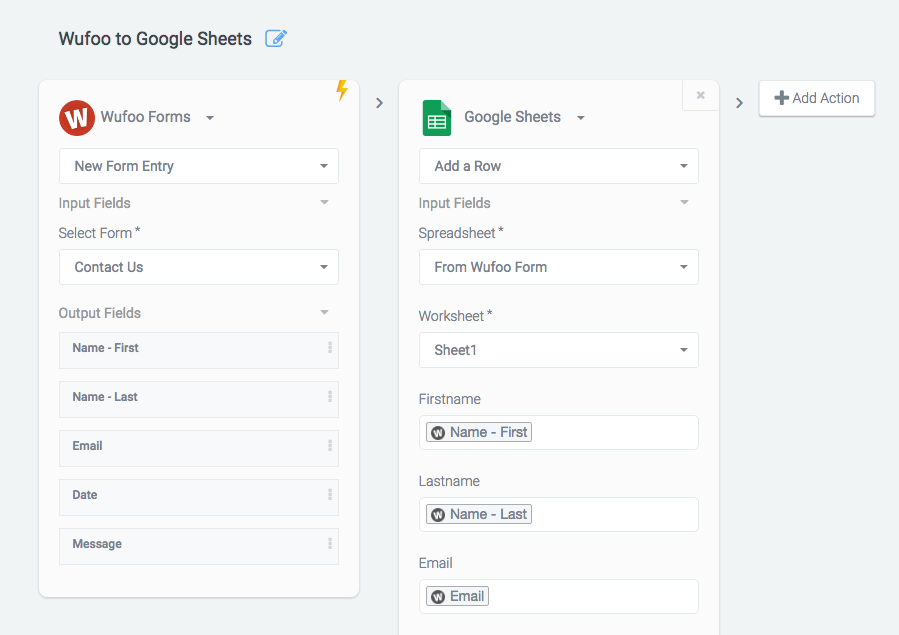Click the Google Sheets green icon
This screenshot has height=635, width=899.
pos(437,118)
